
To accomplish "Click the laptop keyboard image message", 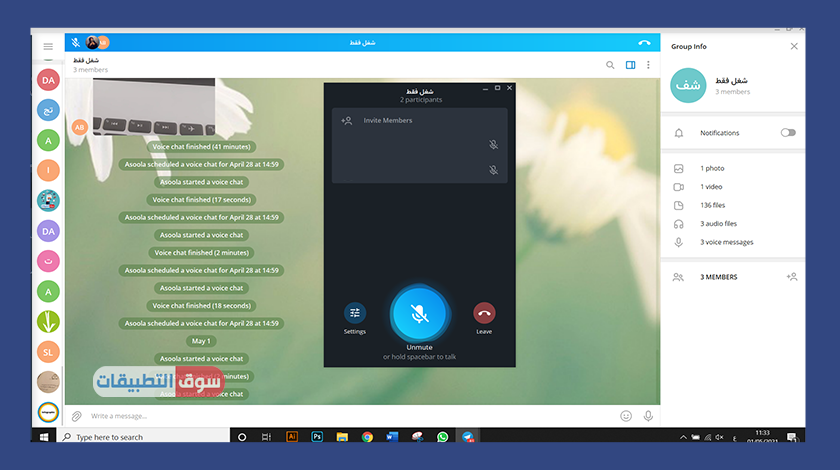I will point(154,107).
